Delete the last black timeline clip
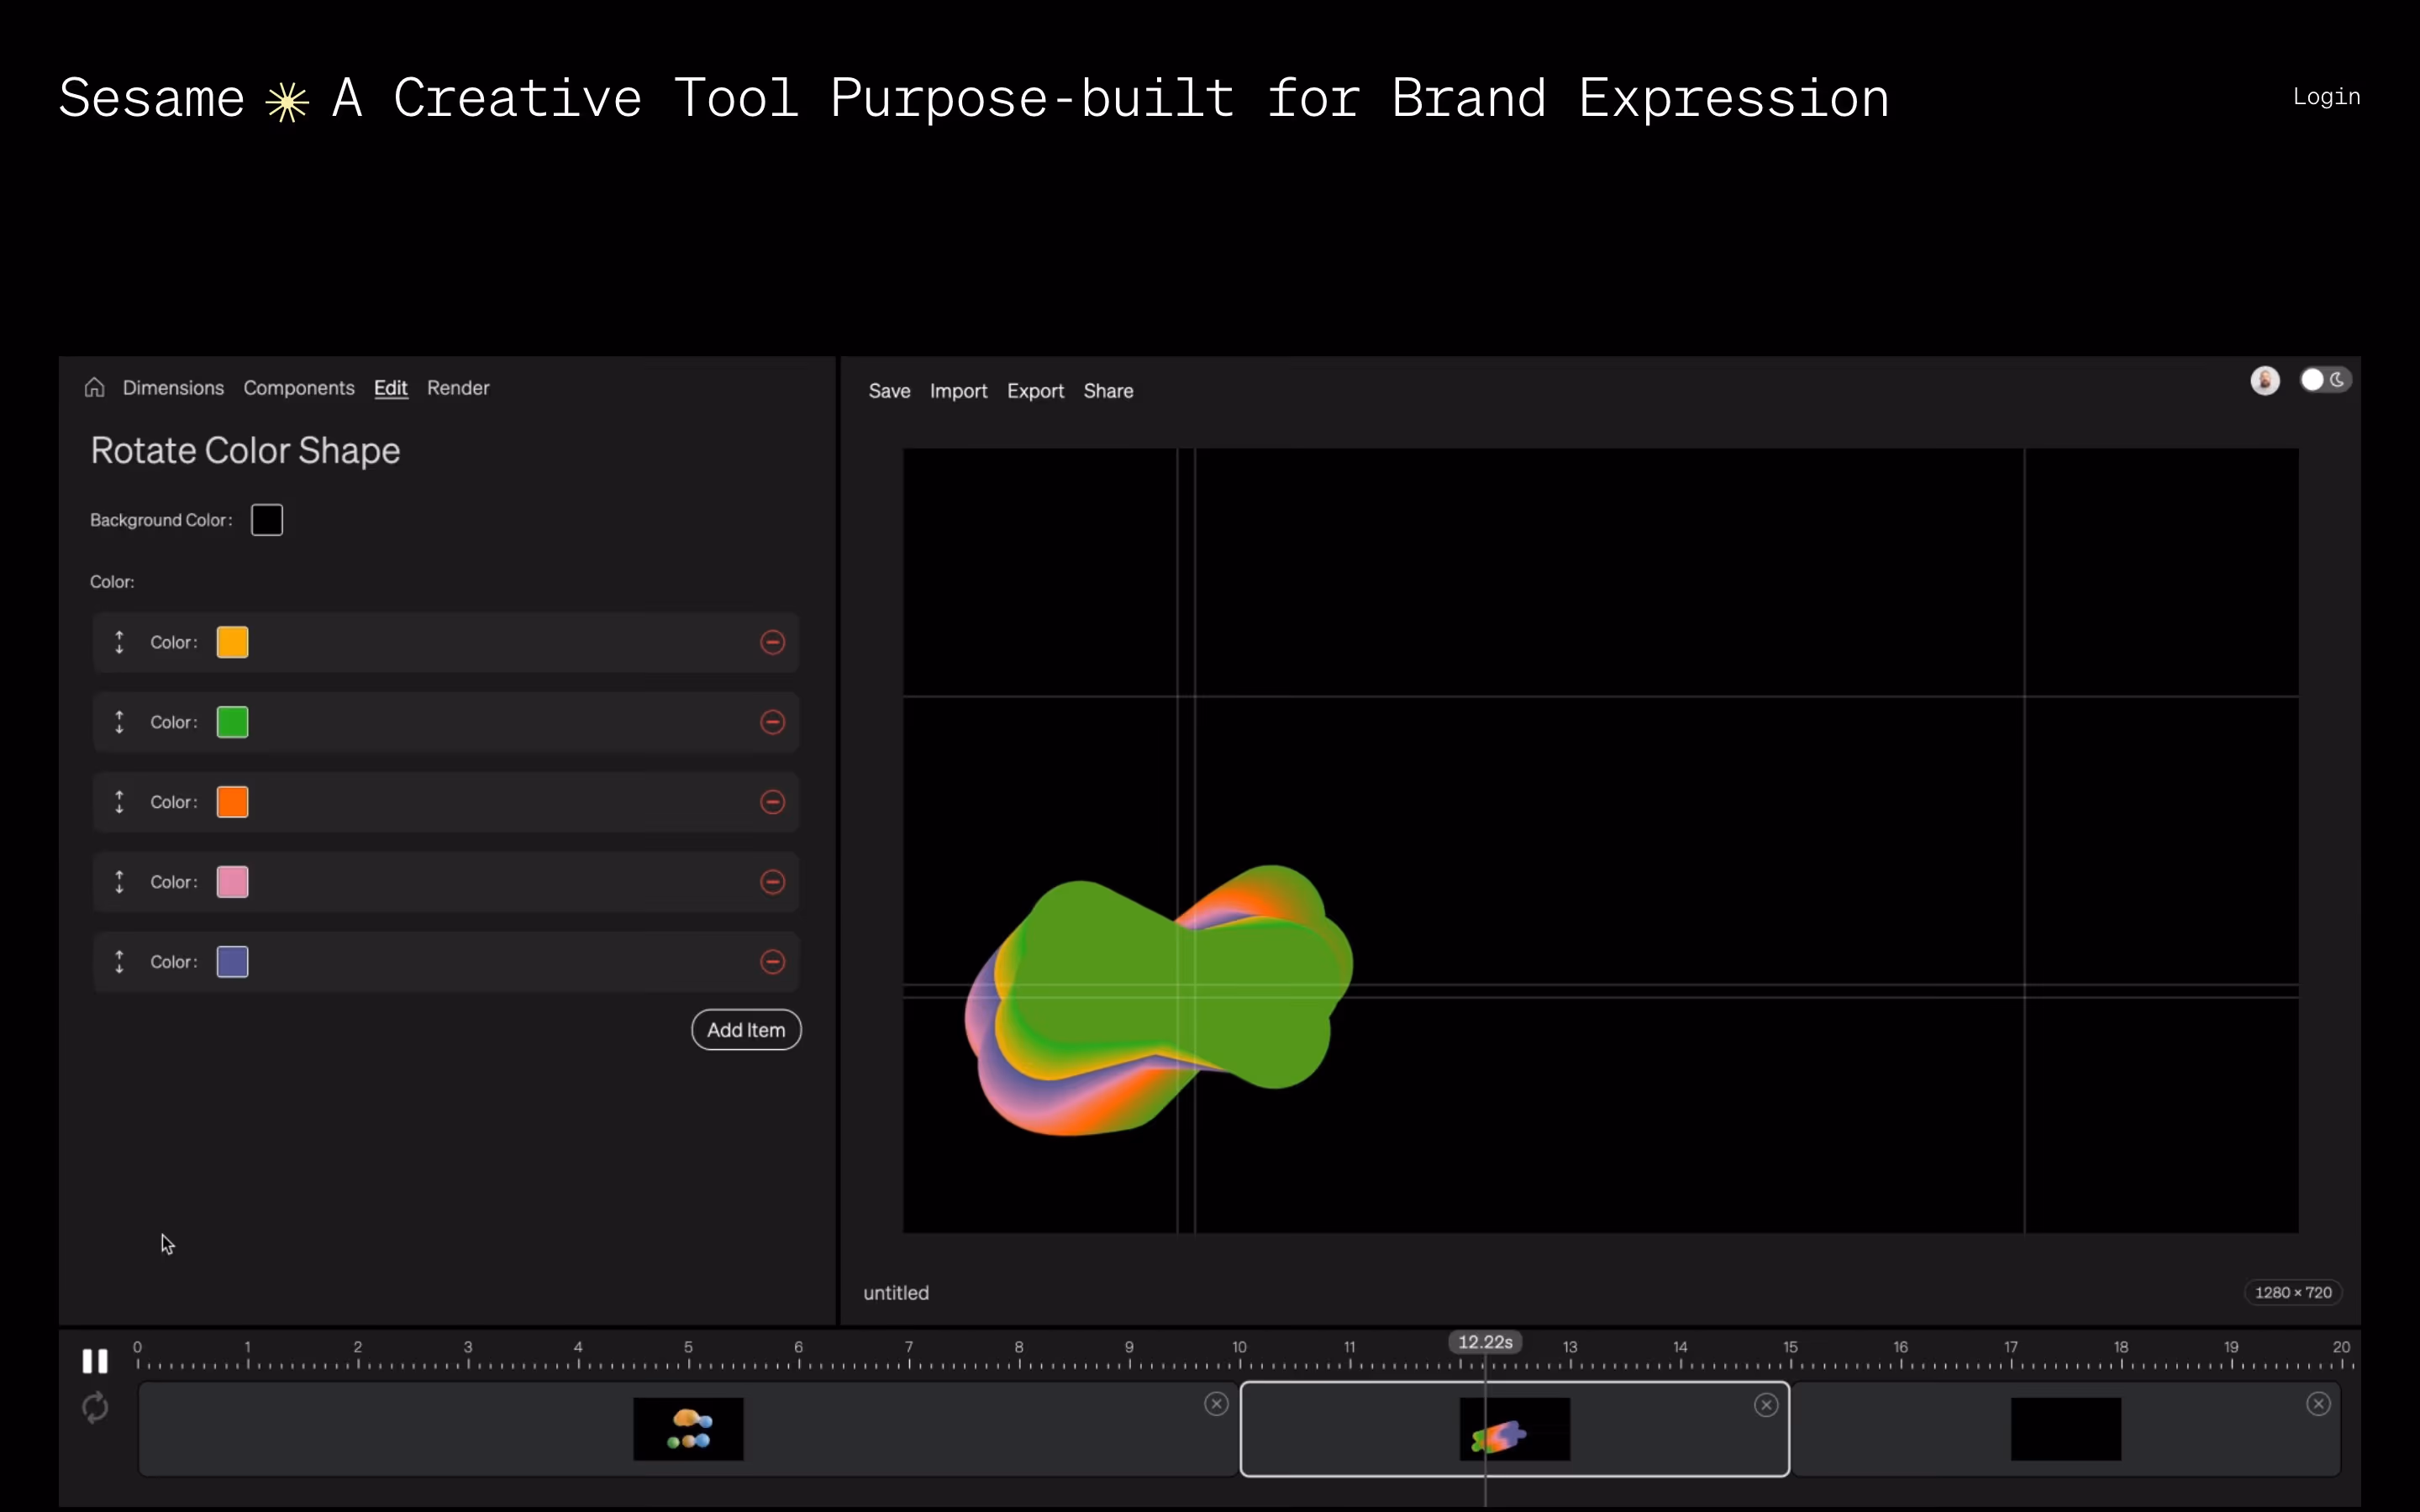This screenshot has height=1512, width=2420. click(x=2319, y=1404)
